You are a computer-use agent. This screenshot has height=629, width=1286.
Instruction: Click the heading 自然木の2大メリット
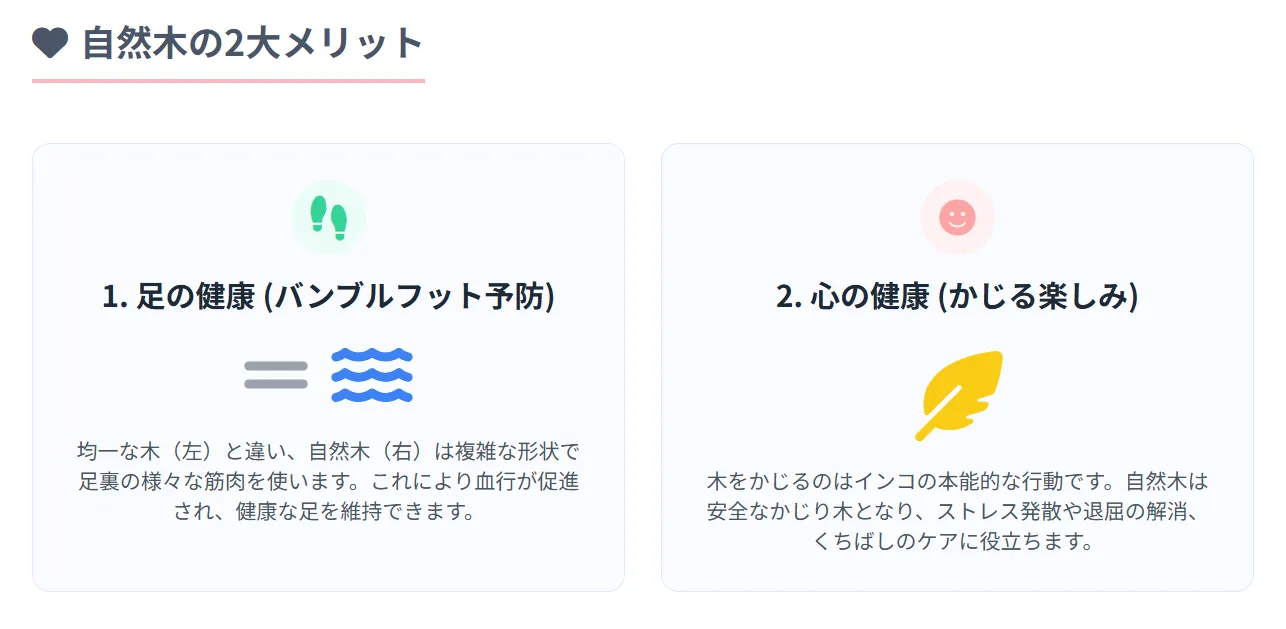coord(253,43)
